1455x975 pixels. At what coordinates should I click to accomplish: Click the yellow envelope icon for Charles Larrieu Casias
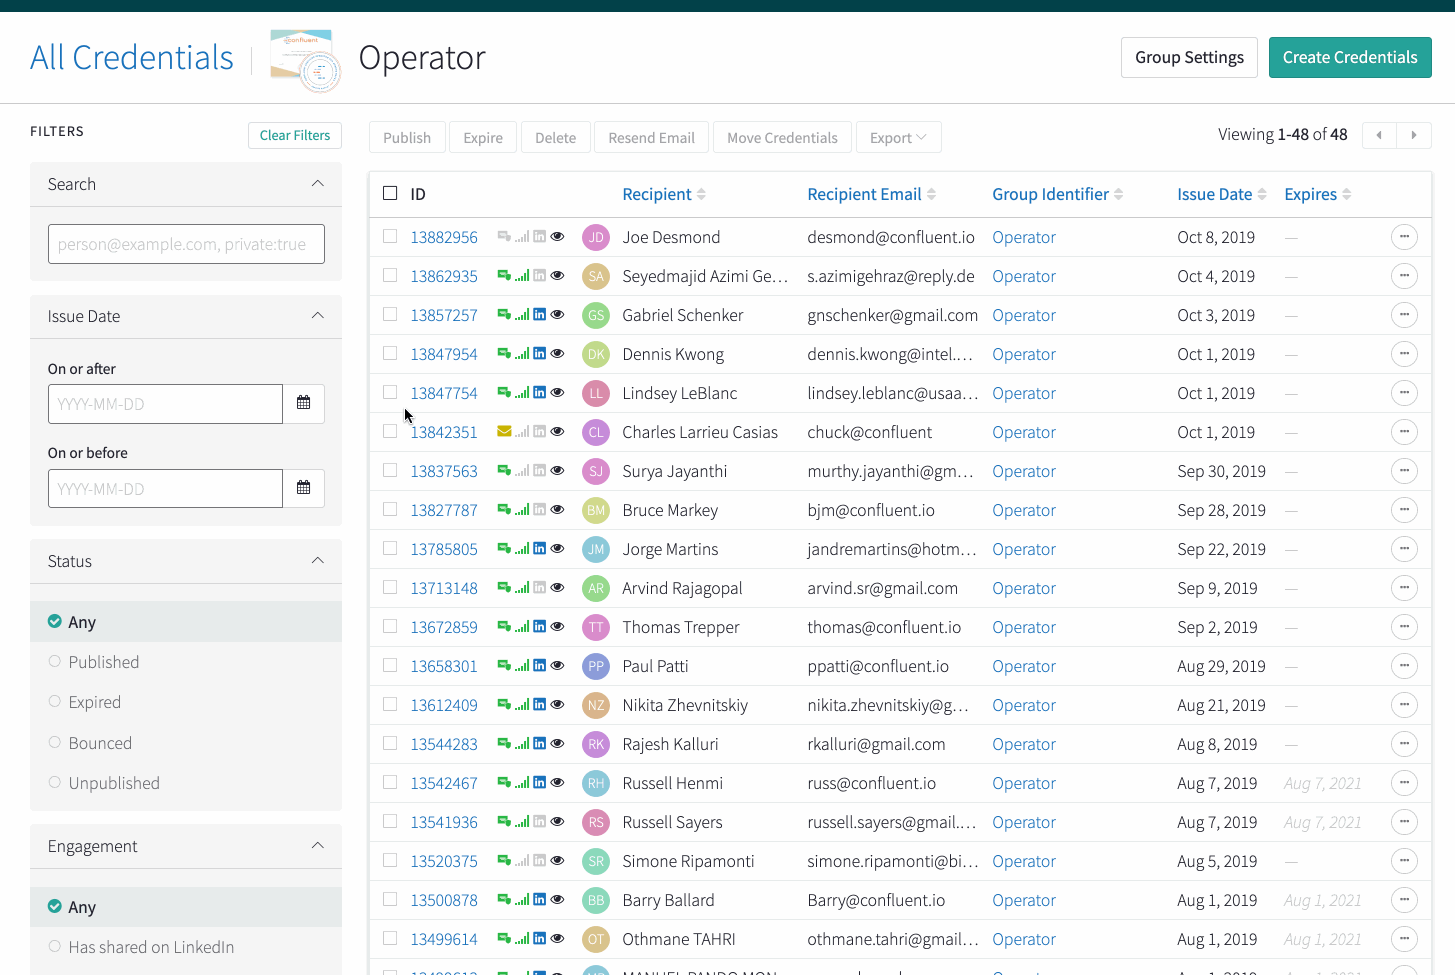point(504,432)
